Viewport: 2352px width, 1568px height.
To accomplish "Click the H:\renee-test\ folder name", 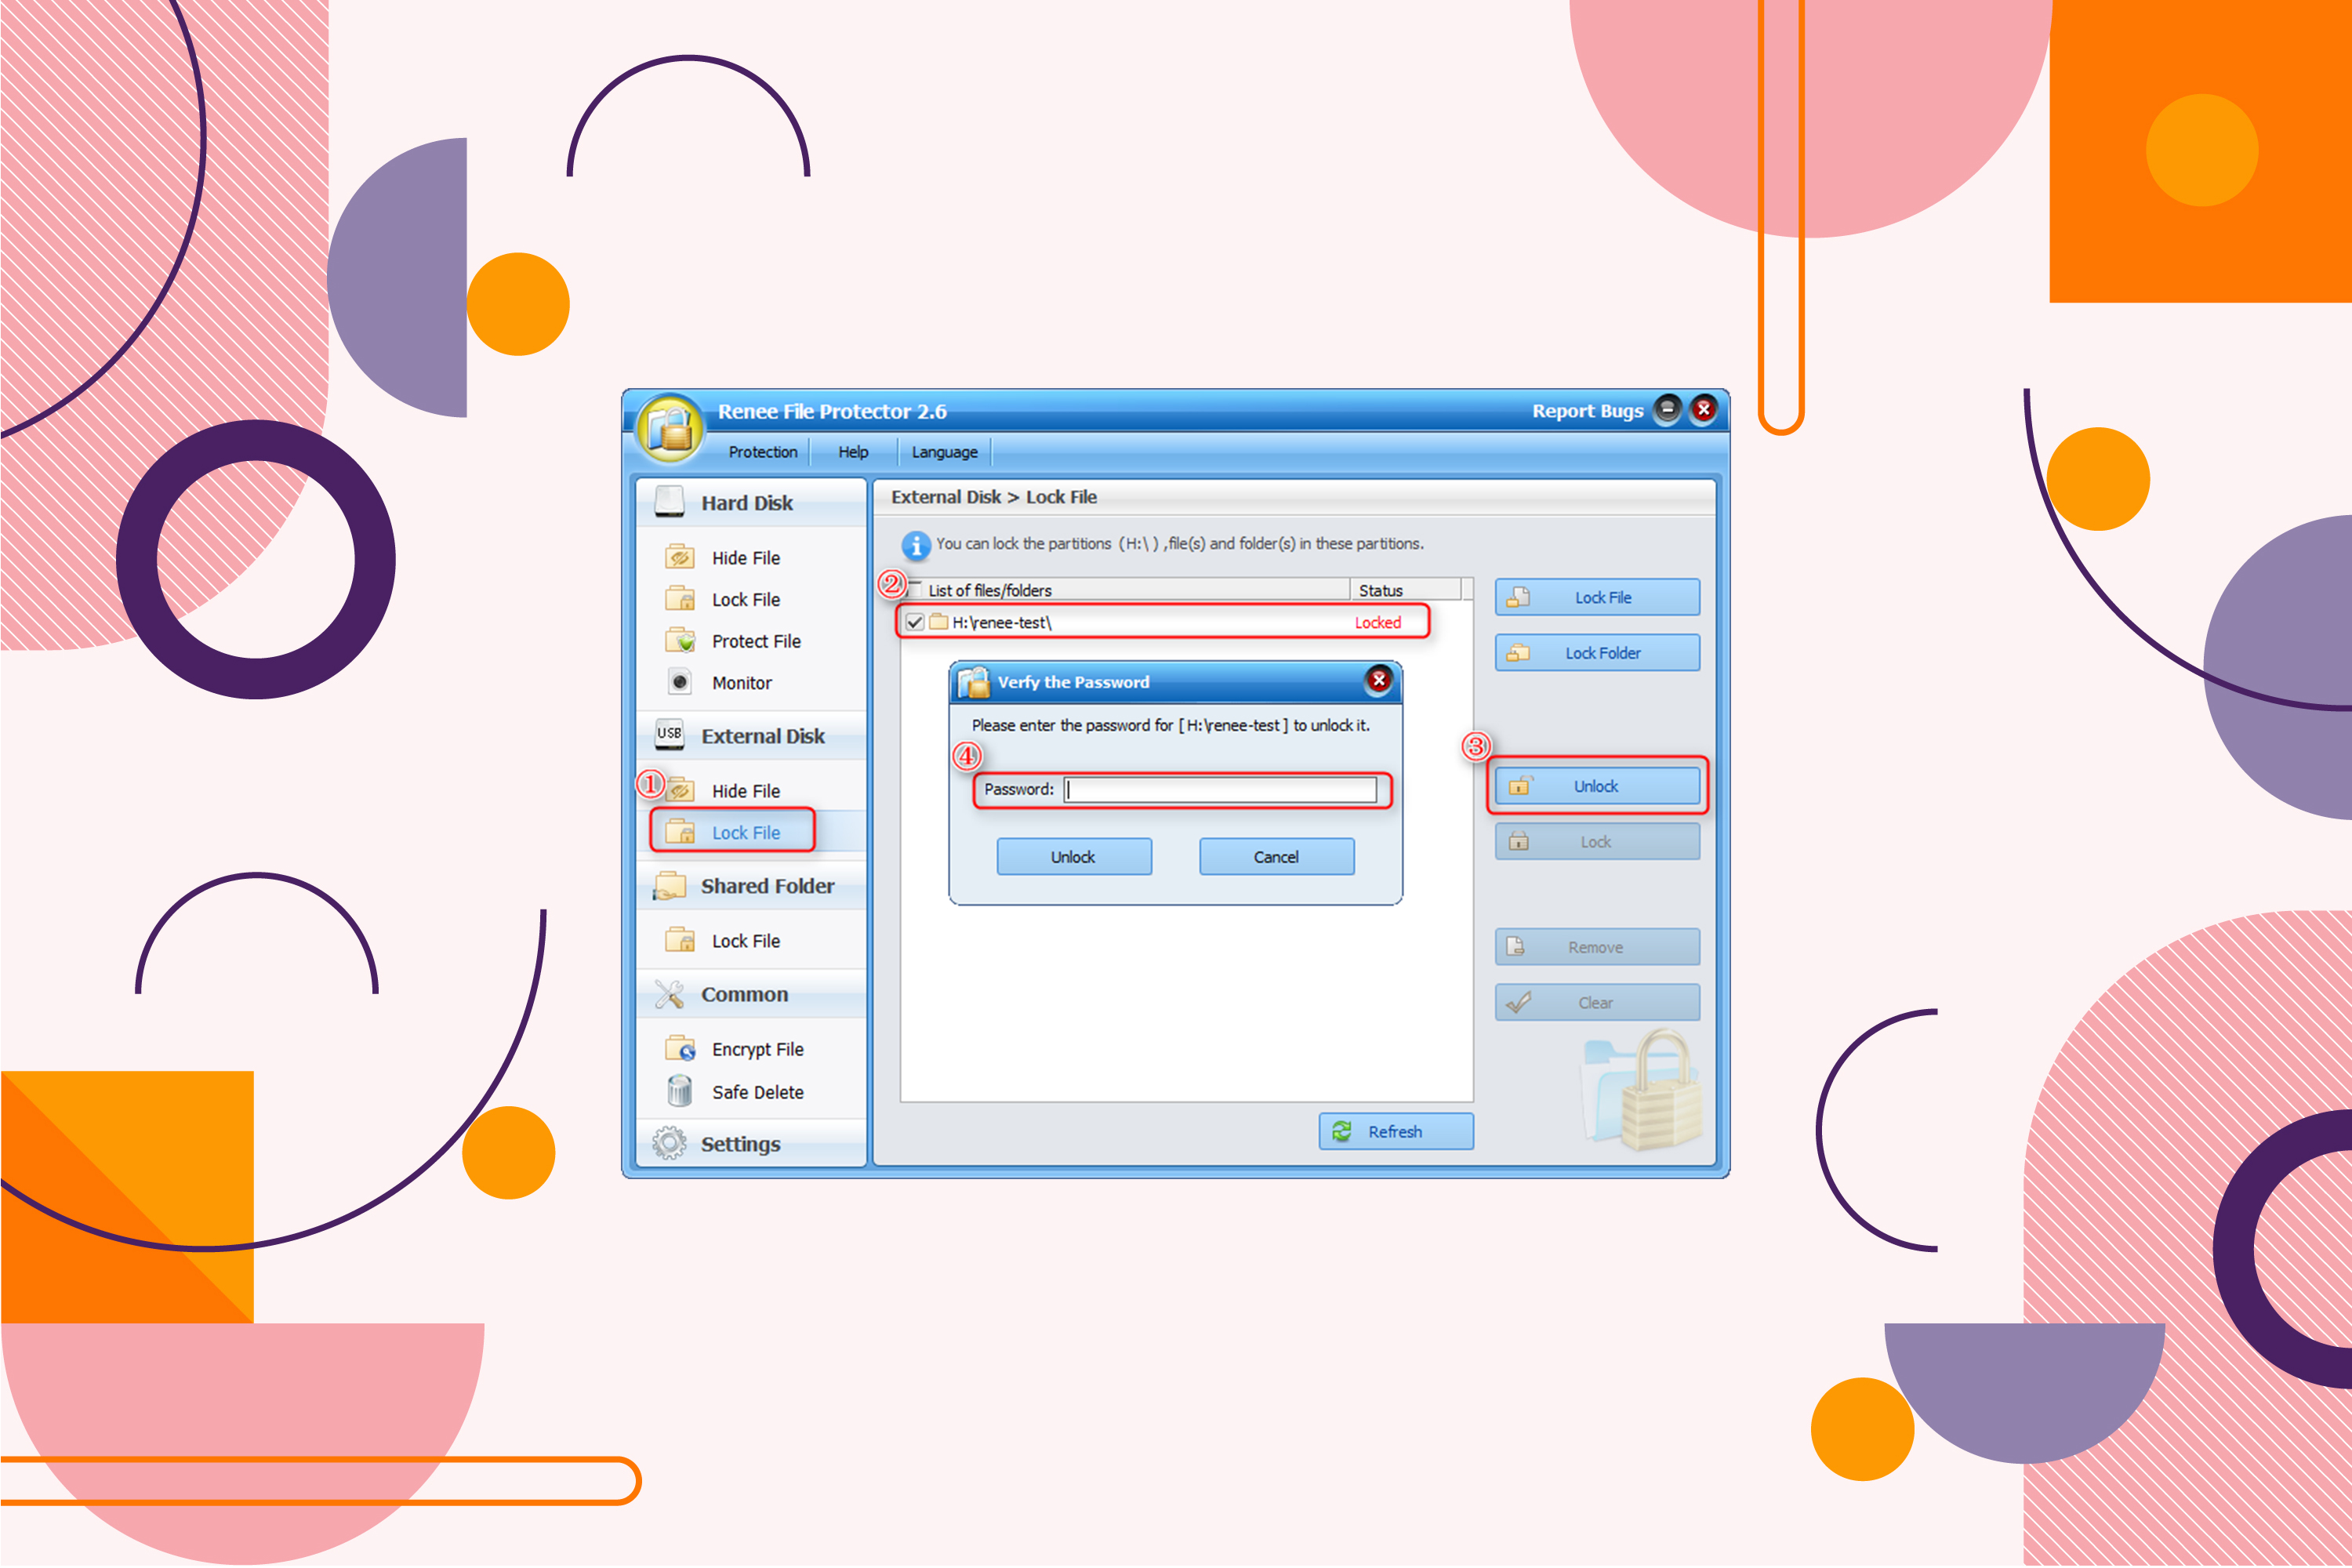I will click(1001, 622).
